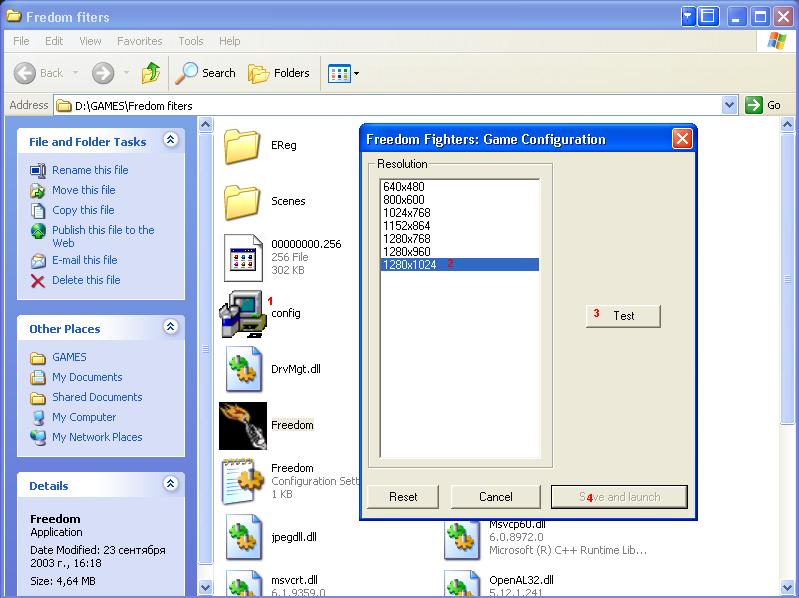This screenshot has height=598, width=799.
Task: Choose the 1280x768 resolution
Action: pyautogui.click(x=460, y=239)
